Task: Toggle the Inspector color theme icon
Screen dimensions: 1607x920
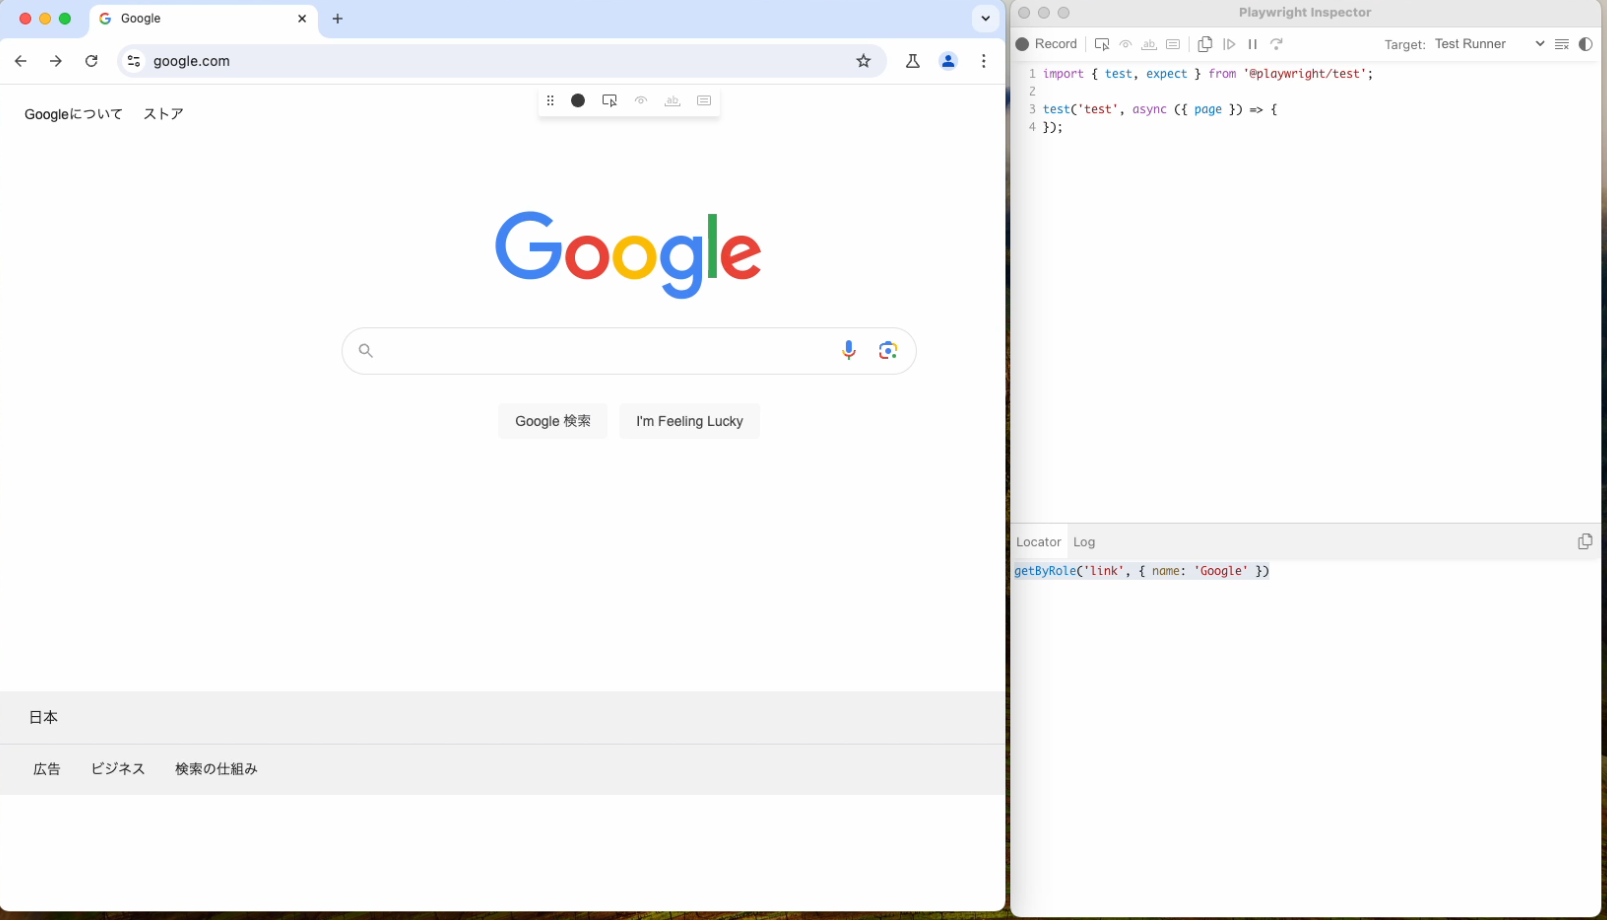Action: pyautogui.click(x=1585, y=44)
